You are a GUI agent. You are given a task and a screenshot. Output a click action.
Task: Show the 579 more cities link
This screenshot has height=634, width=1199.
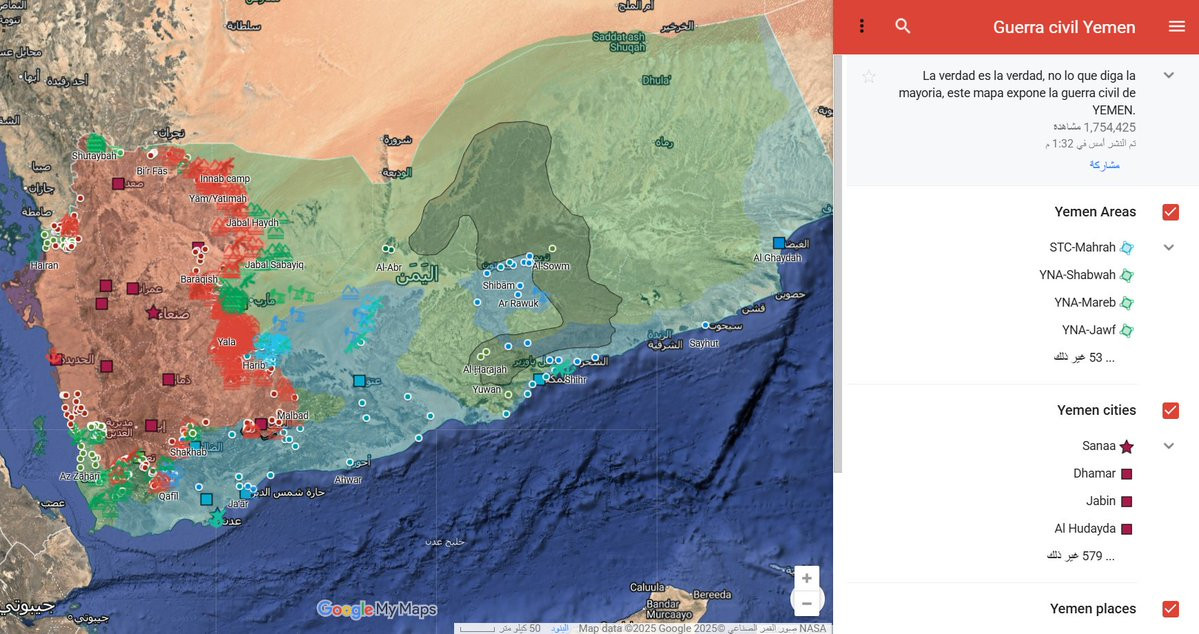coord(1080,556)
